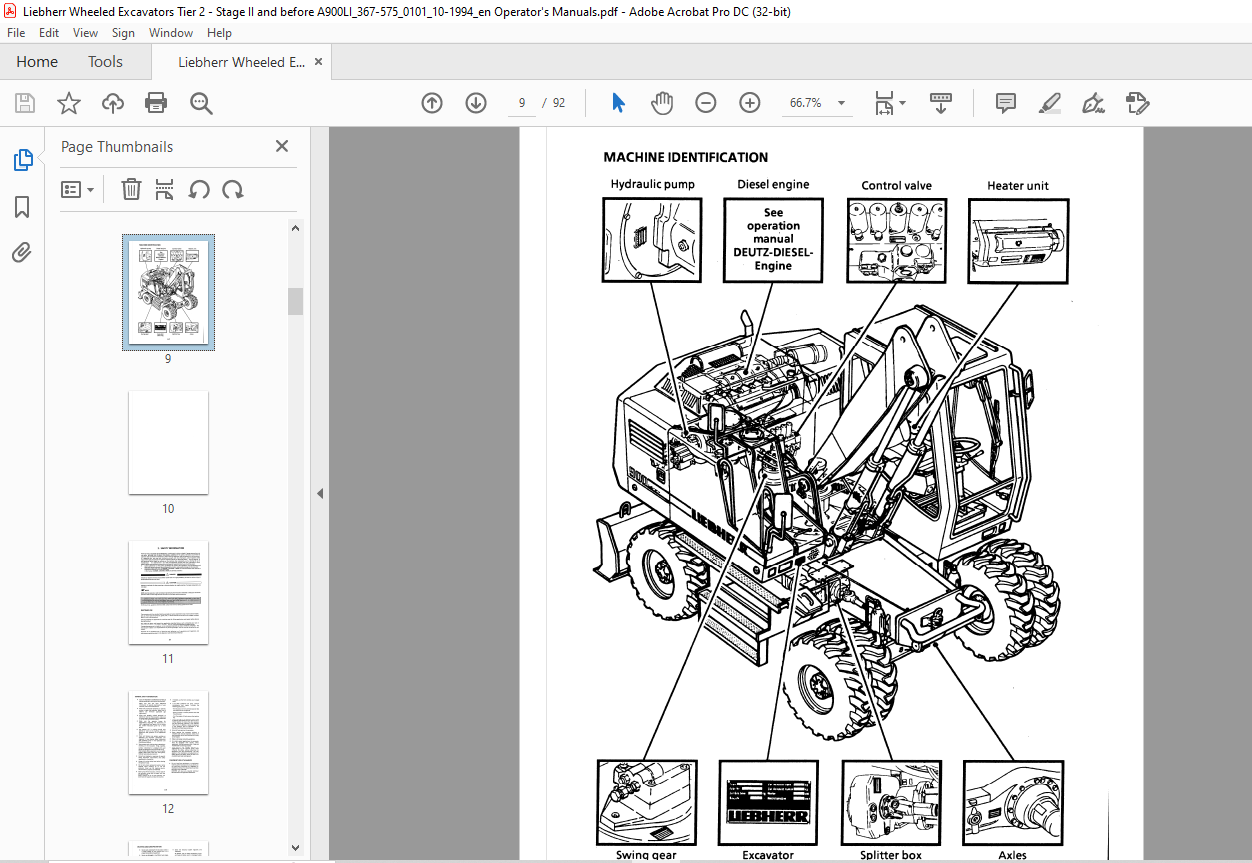1252x863 pixels.
Task: Open the fit page options tool
Action: pyautogui.click(x=889, y=103)
